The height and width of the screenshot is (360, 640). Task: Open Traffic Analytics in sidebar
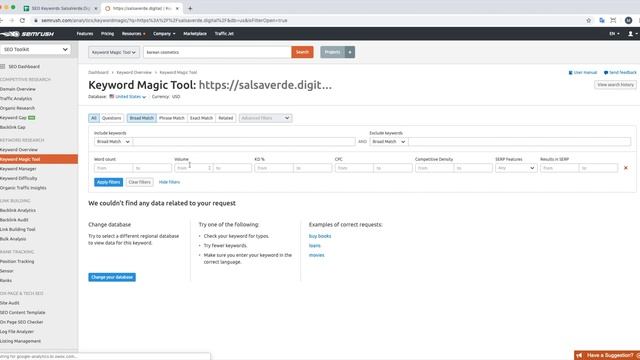coord(16,98)
